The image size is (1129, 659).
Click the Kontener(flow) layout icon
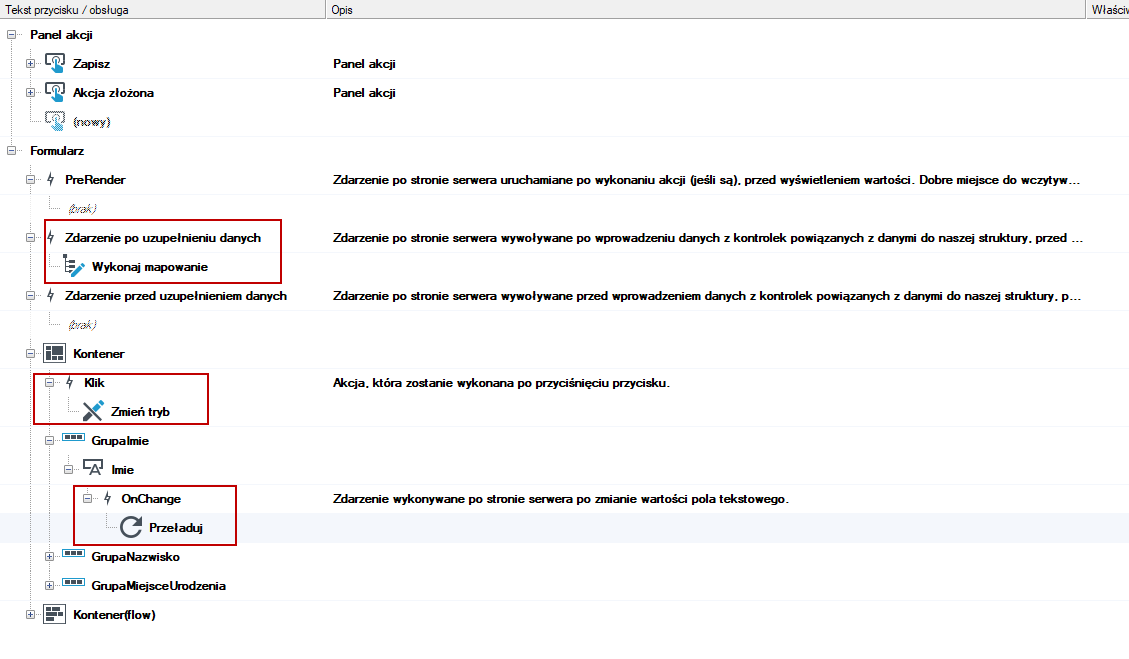(55, 614)
